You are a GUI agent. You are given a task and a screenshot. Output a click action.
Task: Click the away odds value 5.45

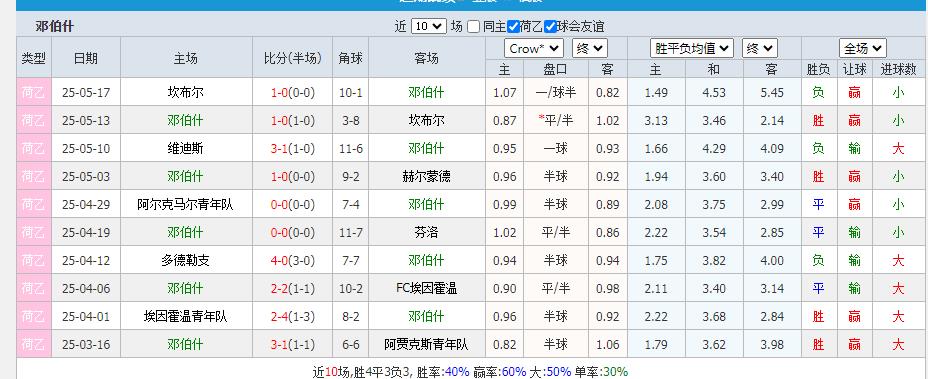pyautogui.click(x=772, y=92)
